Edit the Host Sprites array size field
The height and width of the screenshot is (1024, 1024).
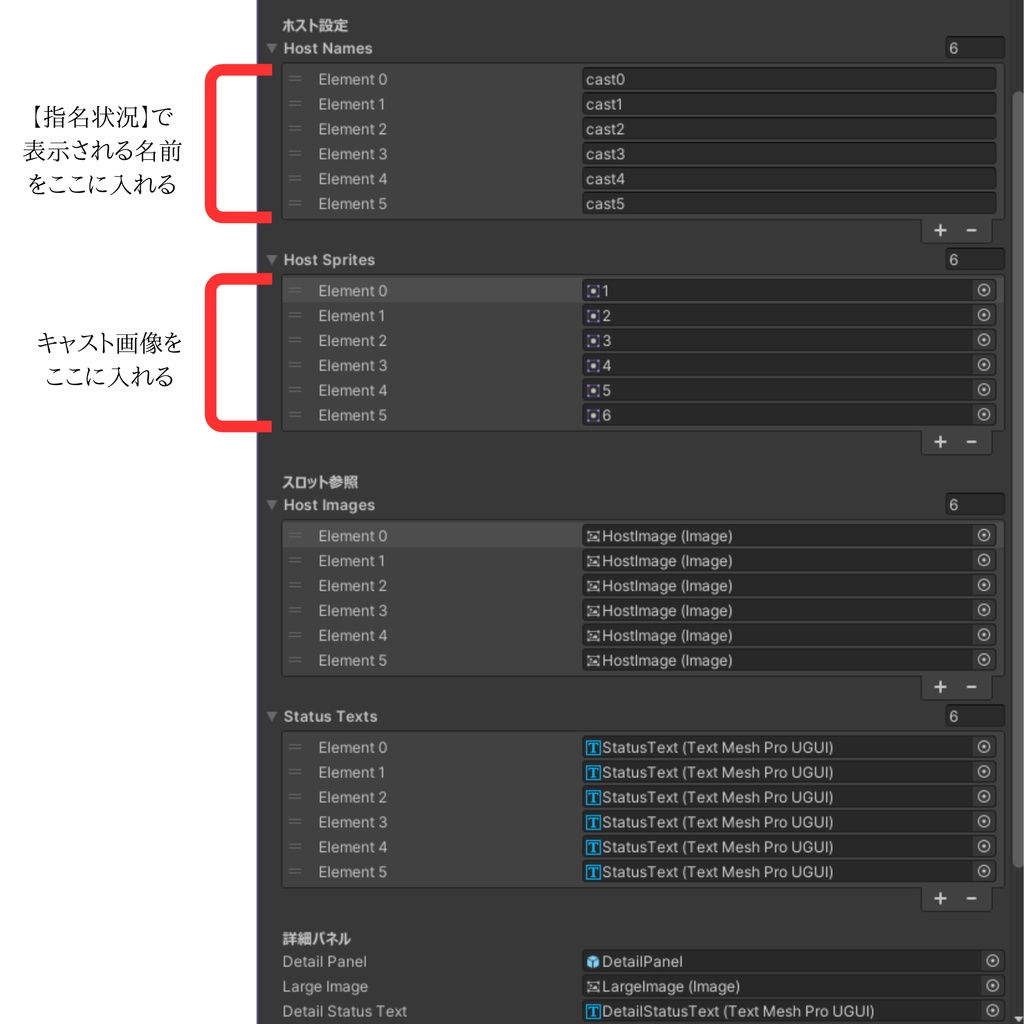click(x=974, y=260)
